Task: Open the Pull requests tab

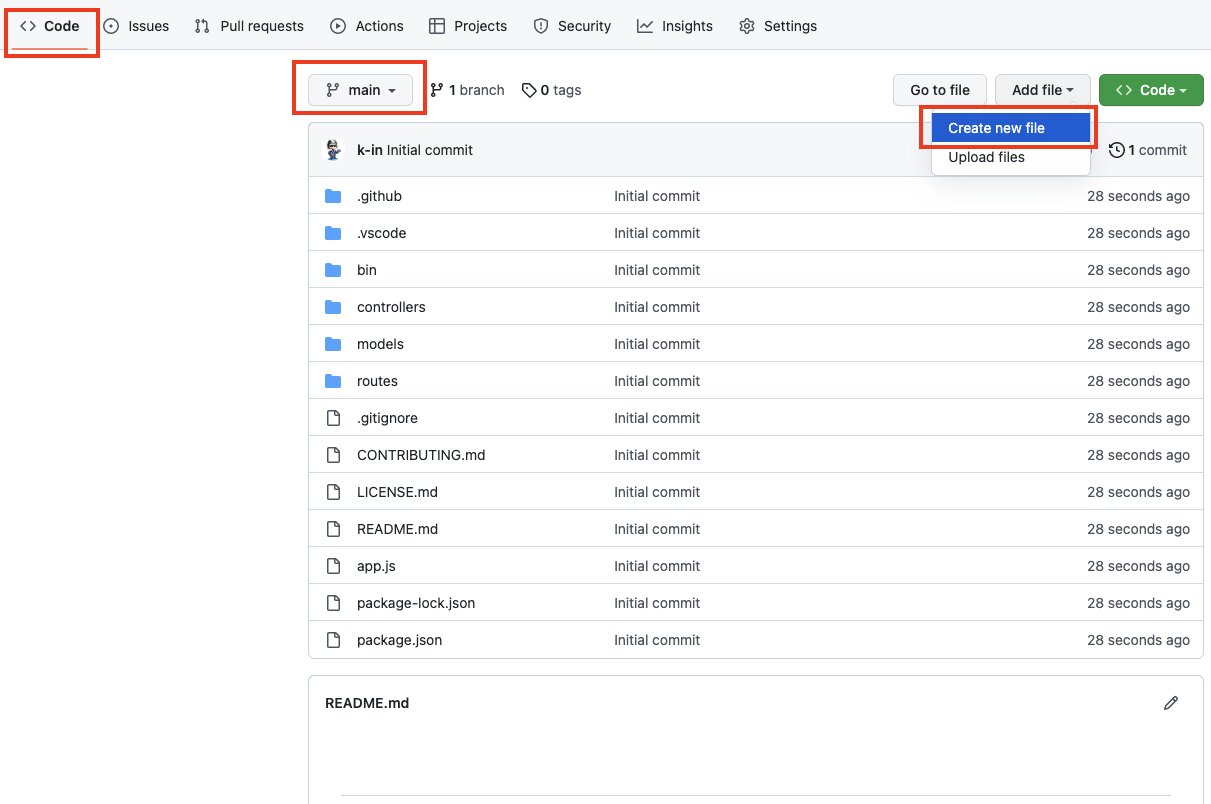Action: pyautogui.click(x=249, y=26)
